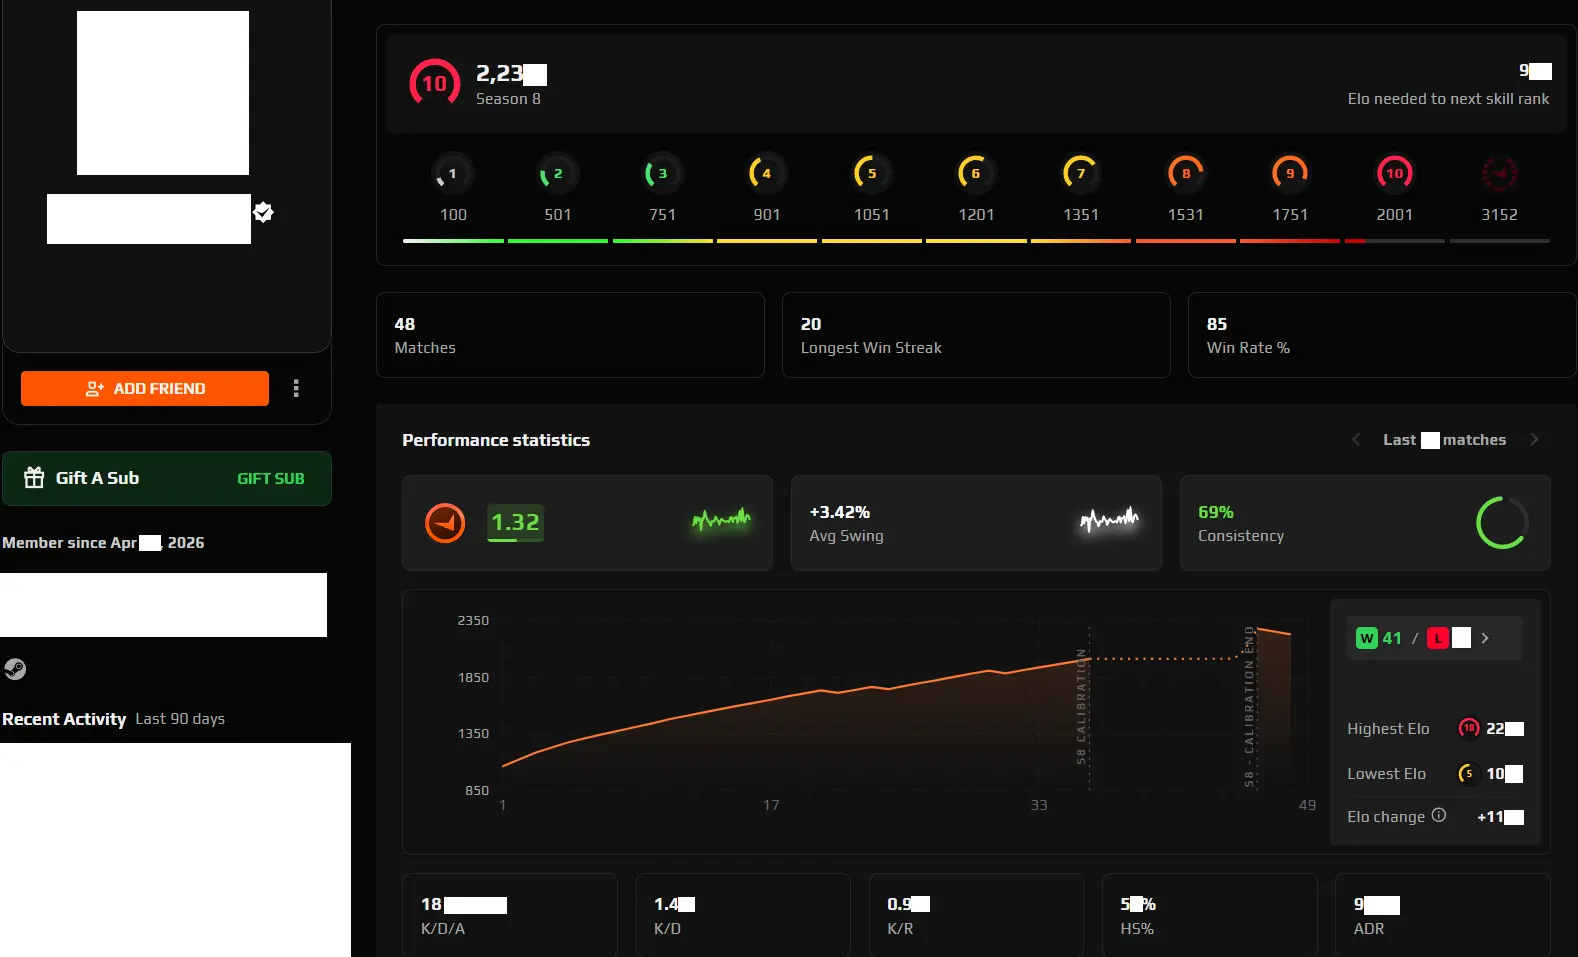
Task: Expand the wins and losses chevron
Action: (1485, 638)
